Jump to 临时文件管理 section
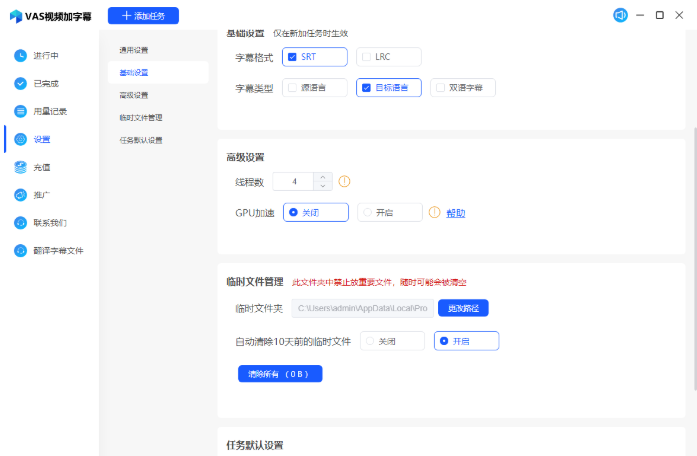The image size is (697, 456). click(x=141, y=117)
